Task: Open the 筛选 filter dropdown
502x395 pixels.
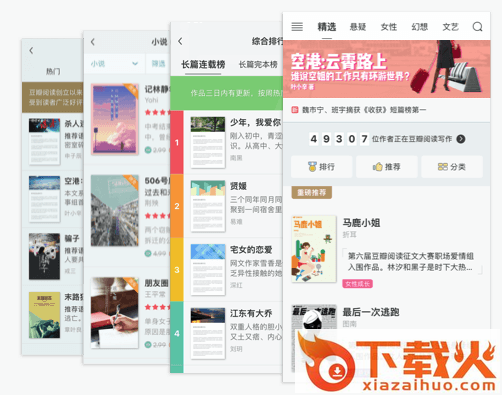Action: pos(159,64)
